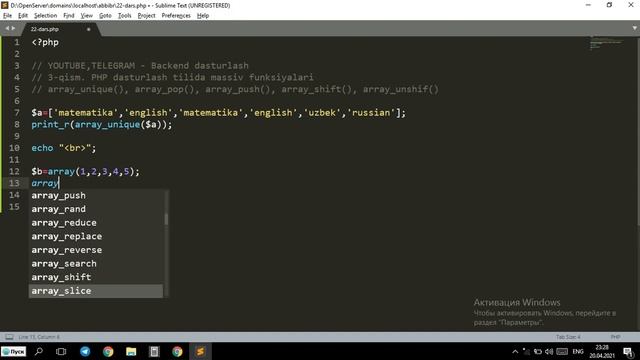Open the clock showing 23:28
Image resolution: width=640 pixels, height=360 pixels.
[x=602, y=351]
